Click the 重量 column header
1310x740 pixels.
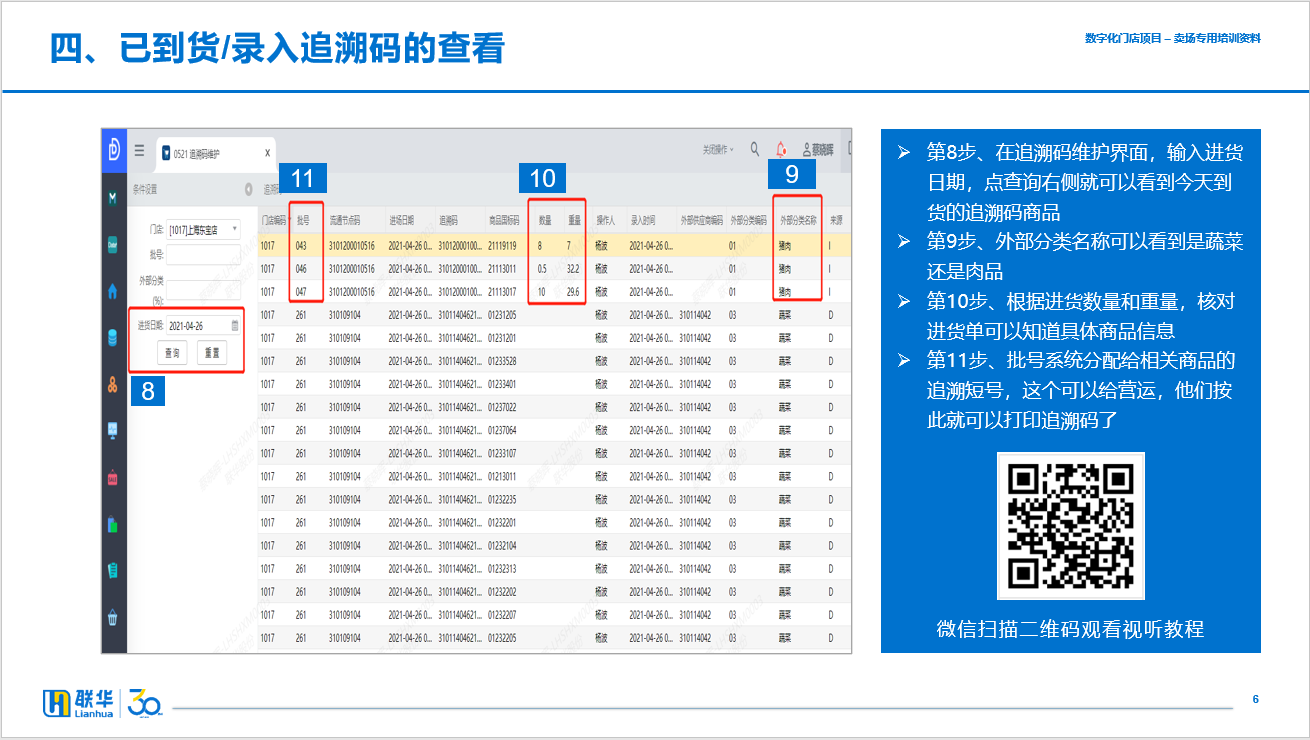[575, 219]
